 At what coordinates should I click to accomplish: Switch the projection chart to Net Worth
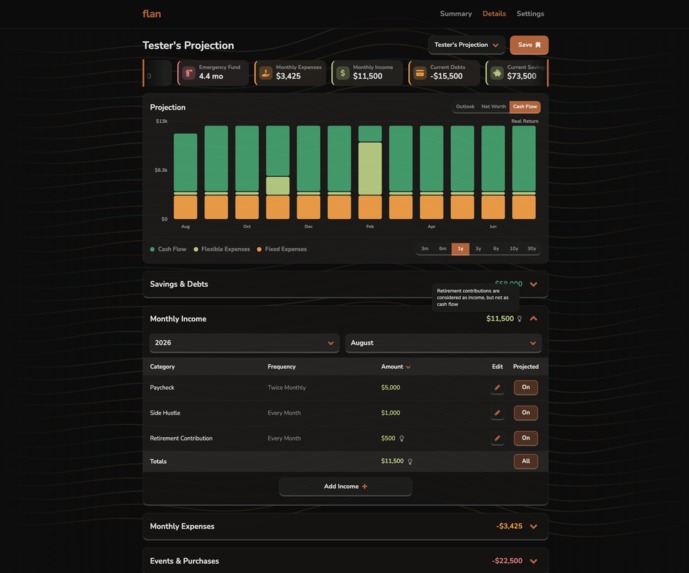(493, 106)
